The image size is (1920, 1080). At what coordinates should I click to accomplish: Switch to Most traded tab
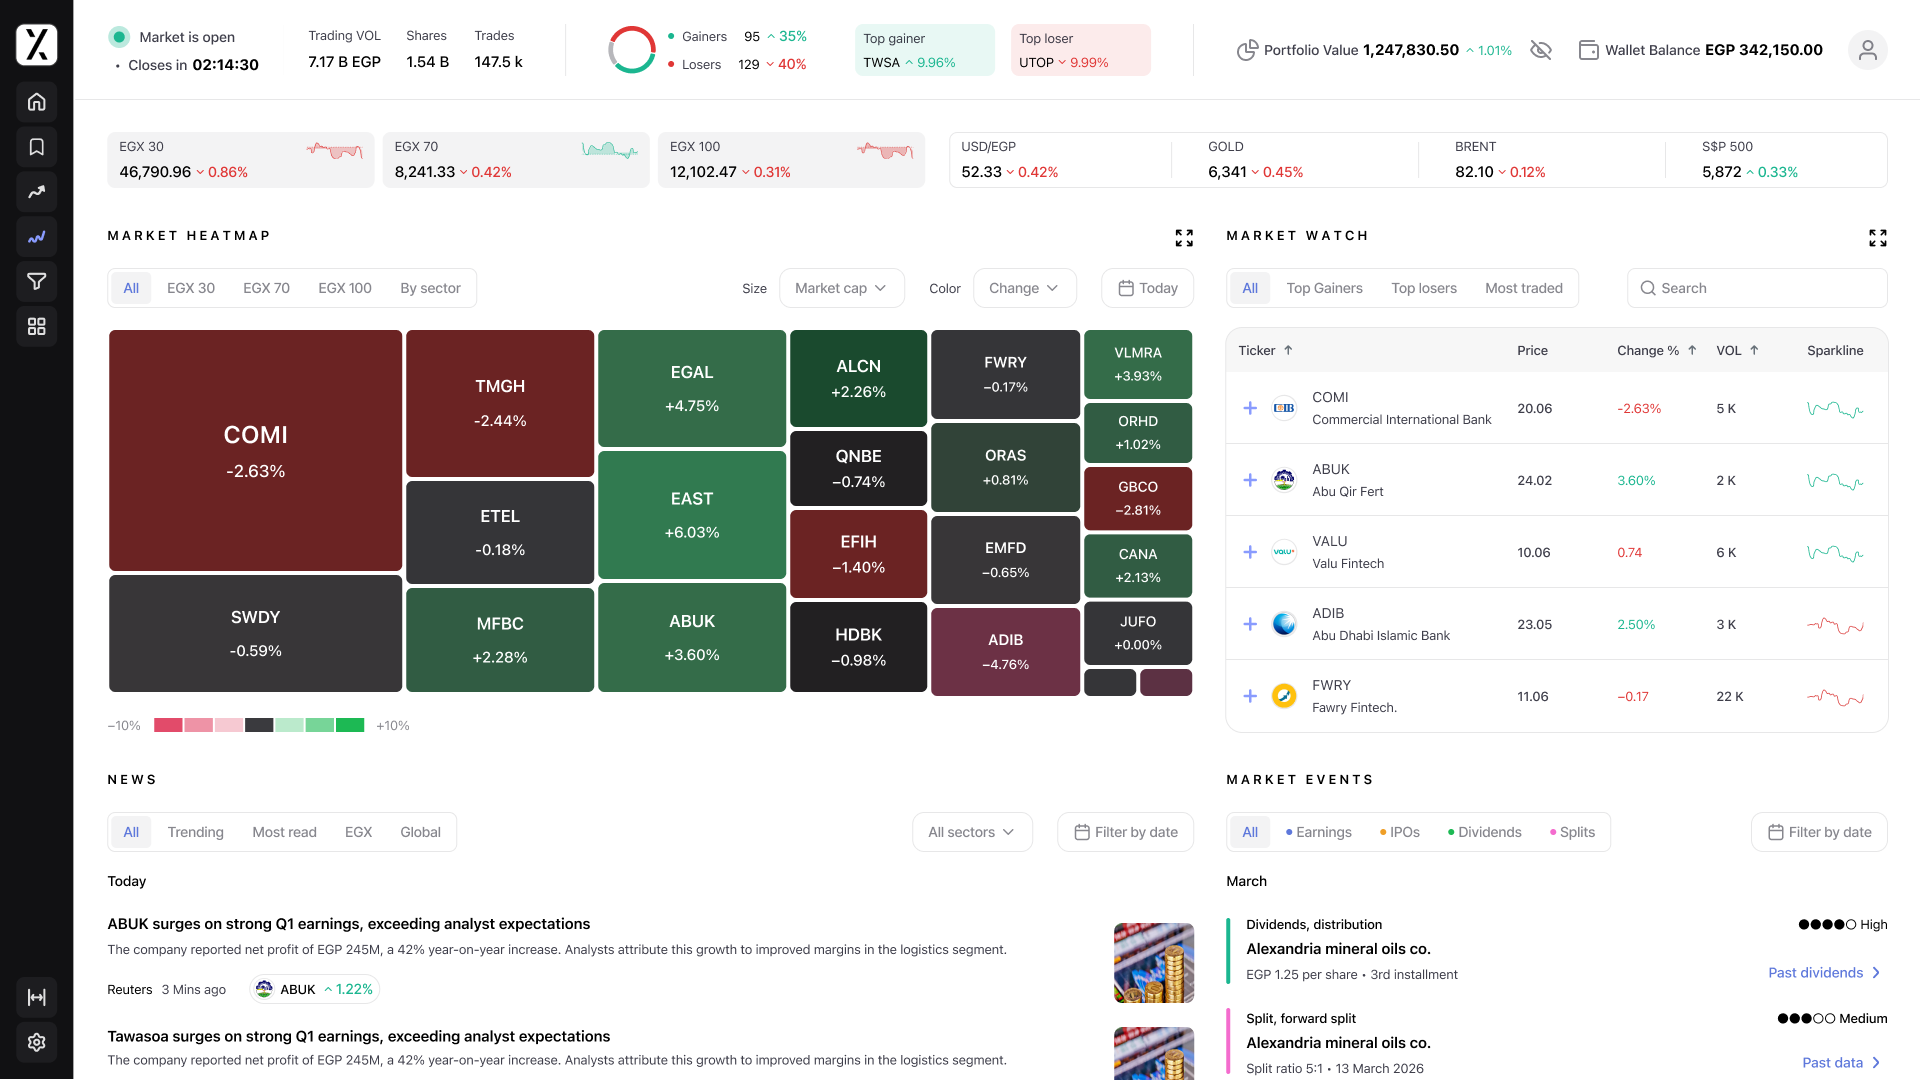tap(1524, 288)
